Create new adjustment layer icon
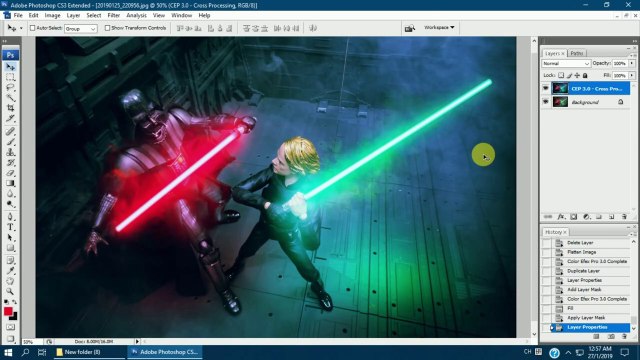 (586, 217)
